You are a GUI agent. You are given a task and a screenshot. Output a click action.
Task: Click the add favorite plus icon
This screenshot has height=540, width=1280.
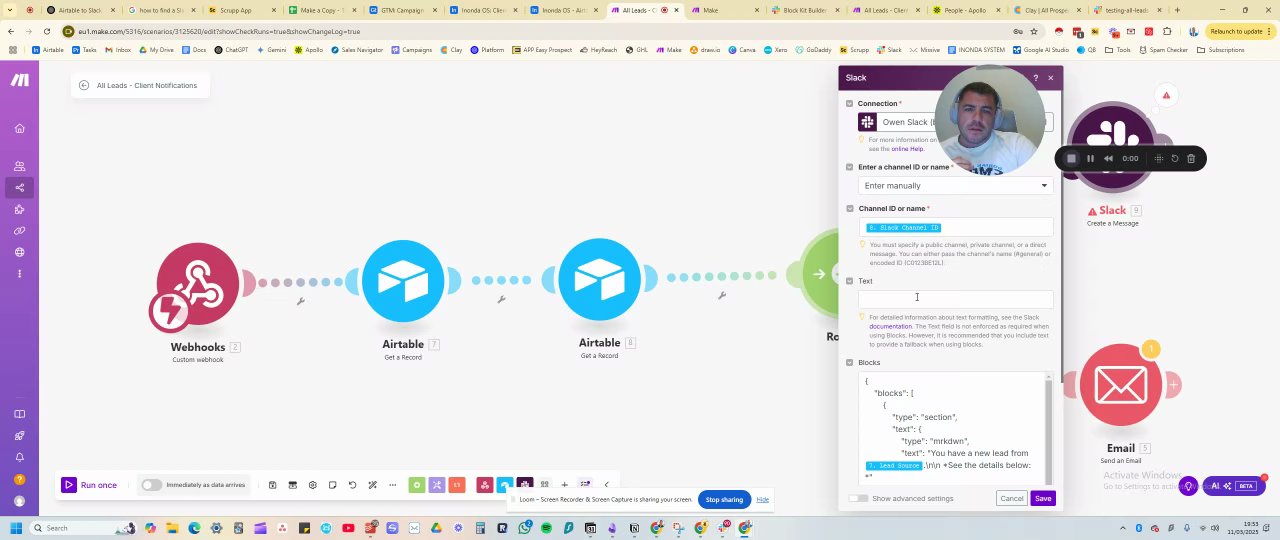click(564, 485)
